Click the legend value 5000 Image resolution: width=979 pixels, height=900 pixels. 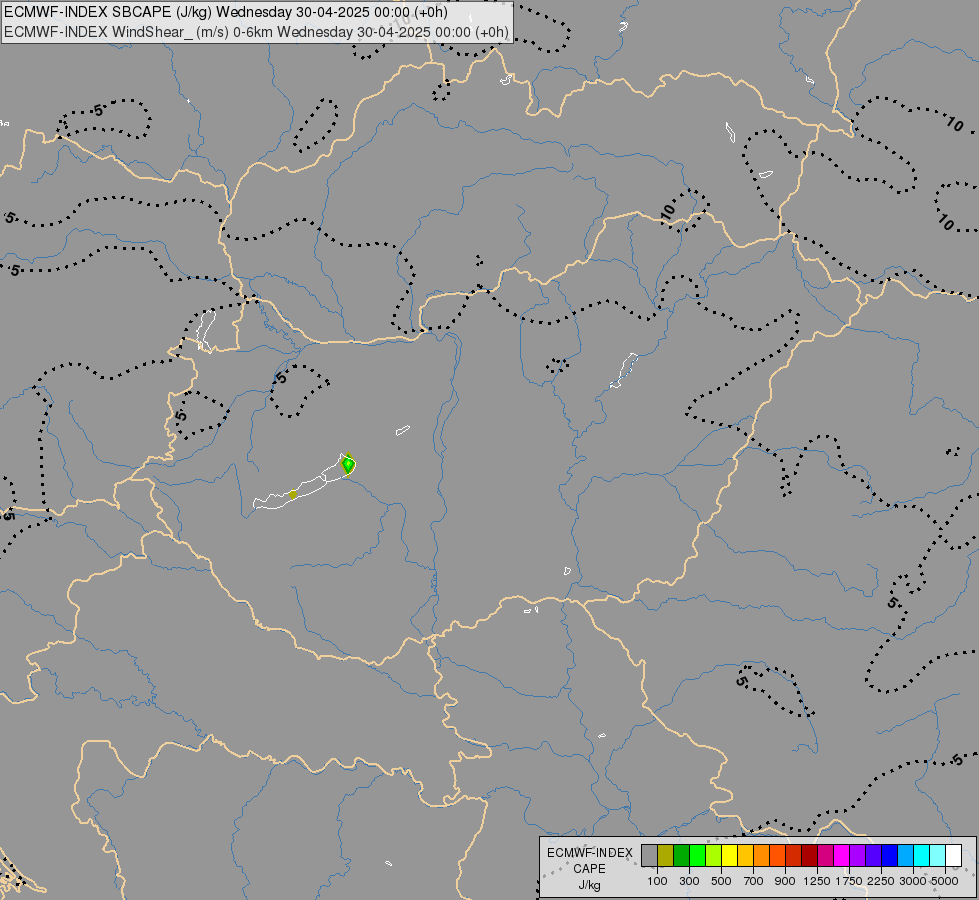[945, 881]
